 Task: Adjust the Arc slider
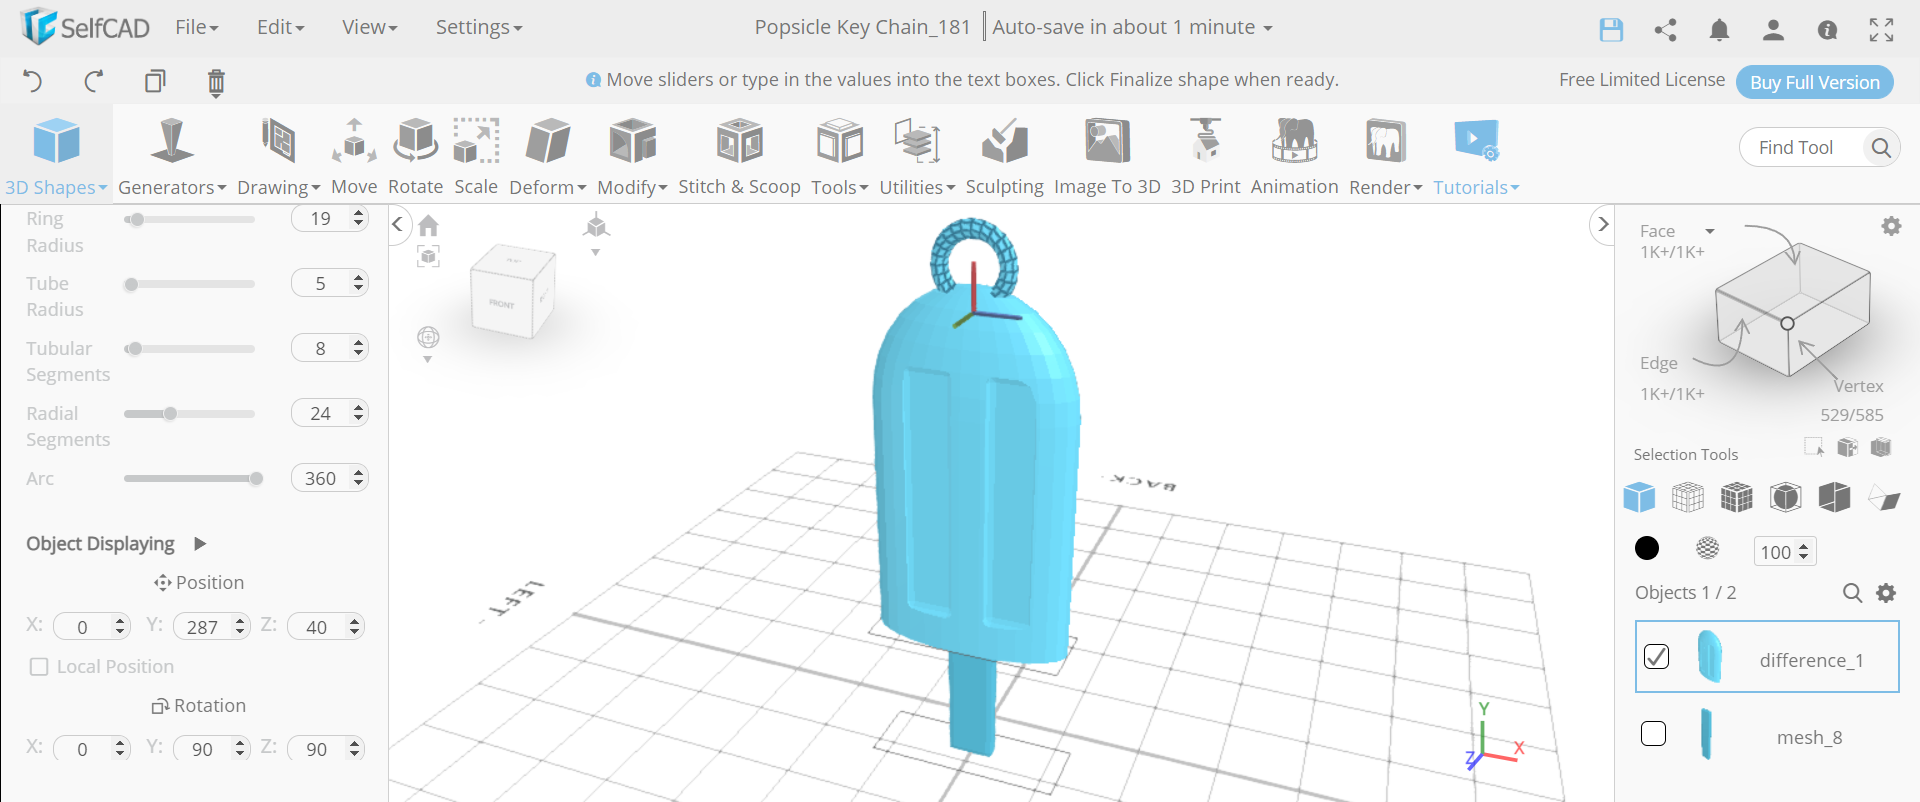tap(189, 479)
